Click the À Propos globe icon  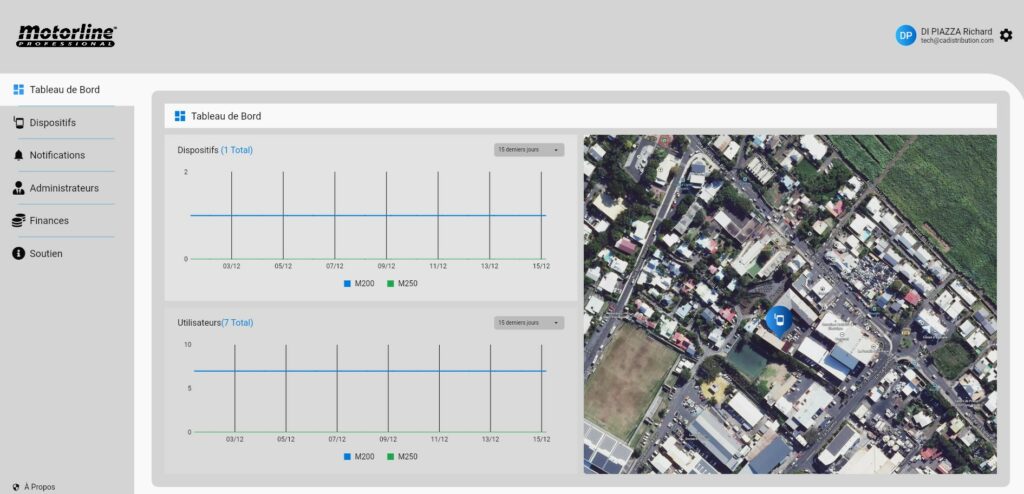tap(17, 487)
